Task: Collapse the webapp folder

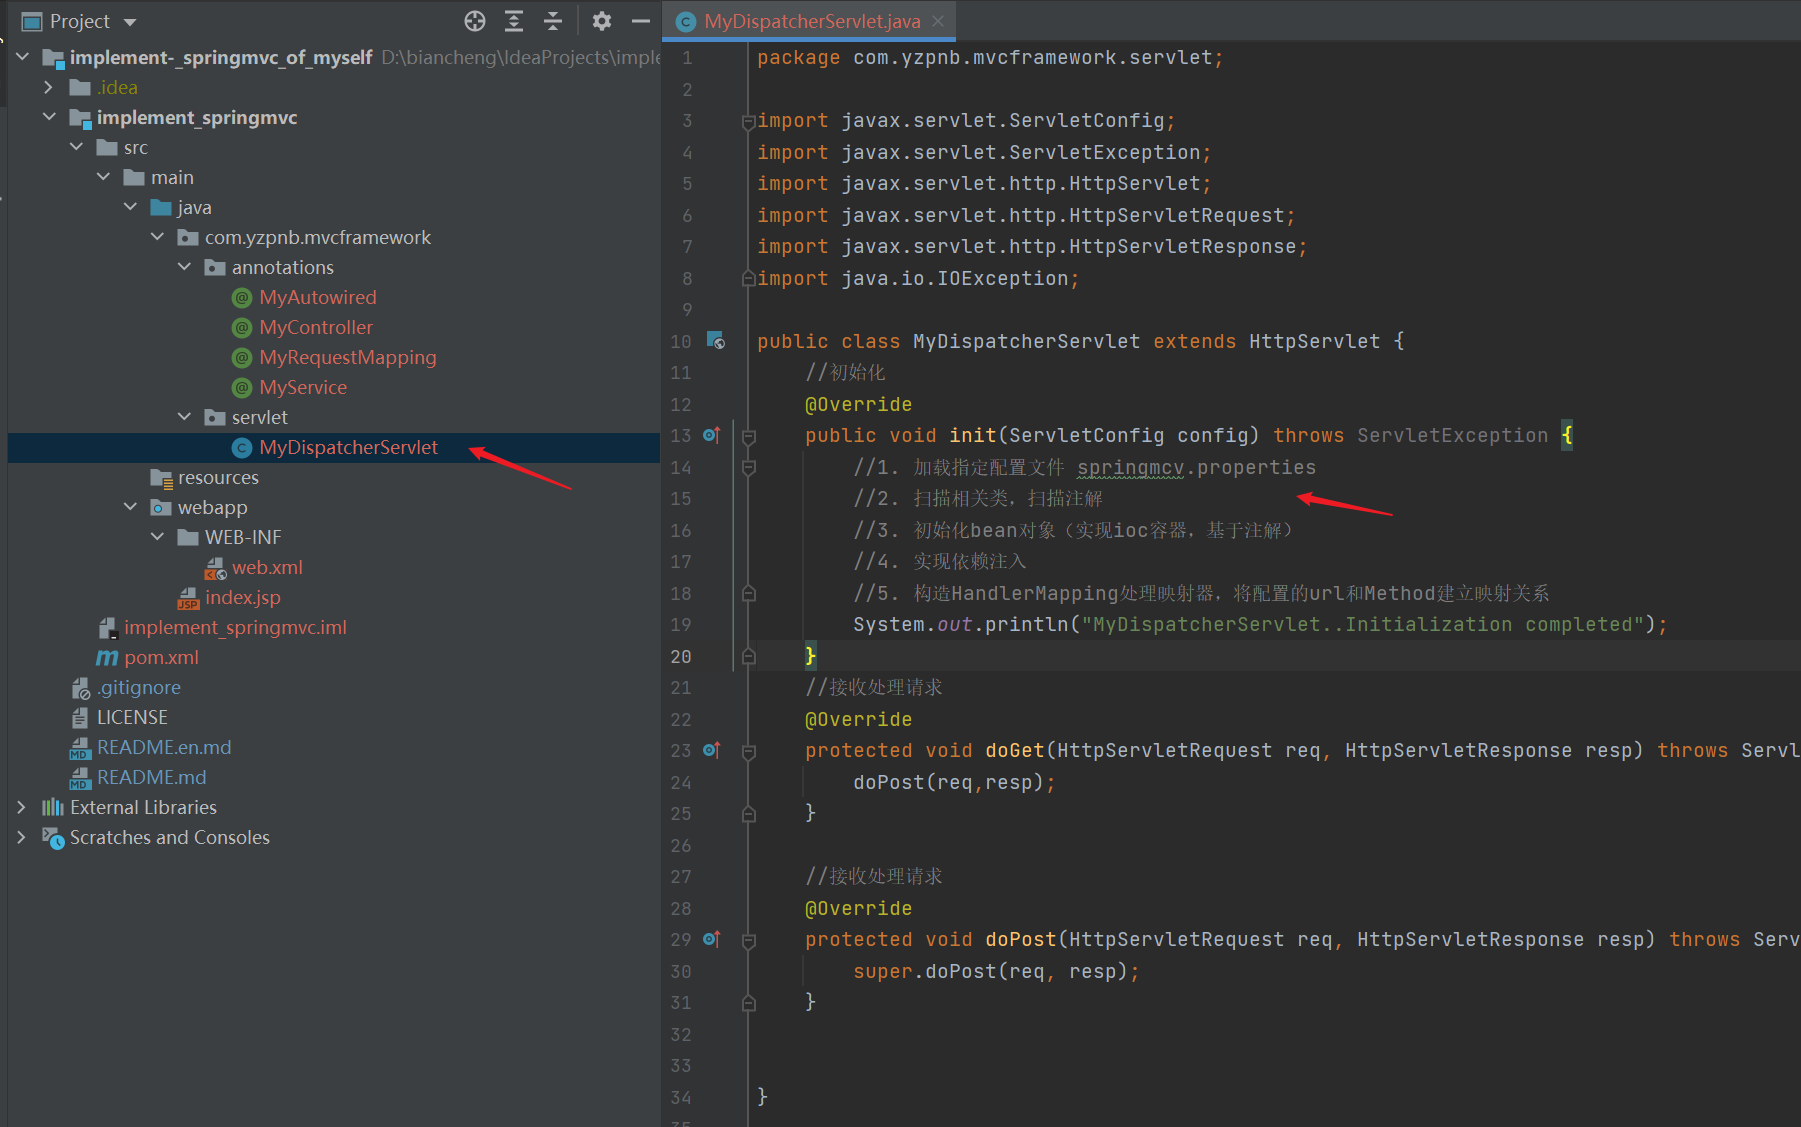Action: click(130, 507)
